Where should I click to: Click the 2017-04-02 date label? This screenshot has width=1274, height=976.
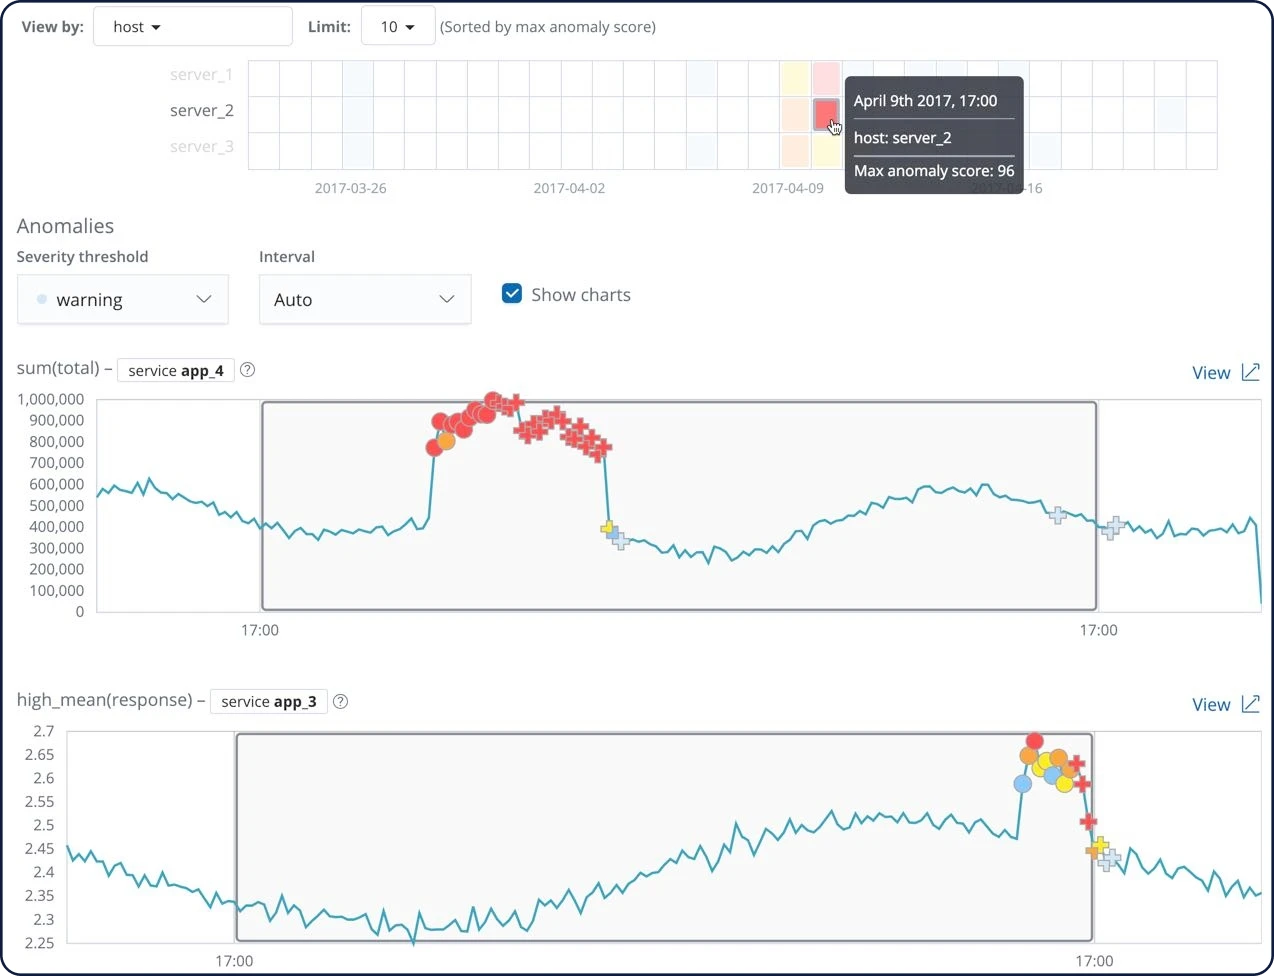pos(569,188)
